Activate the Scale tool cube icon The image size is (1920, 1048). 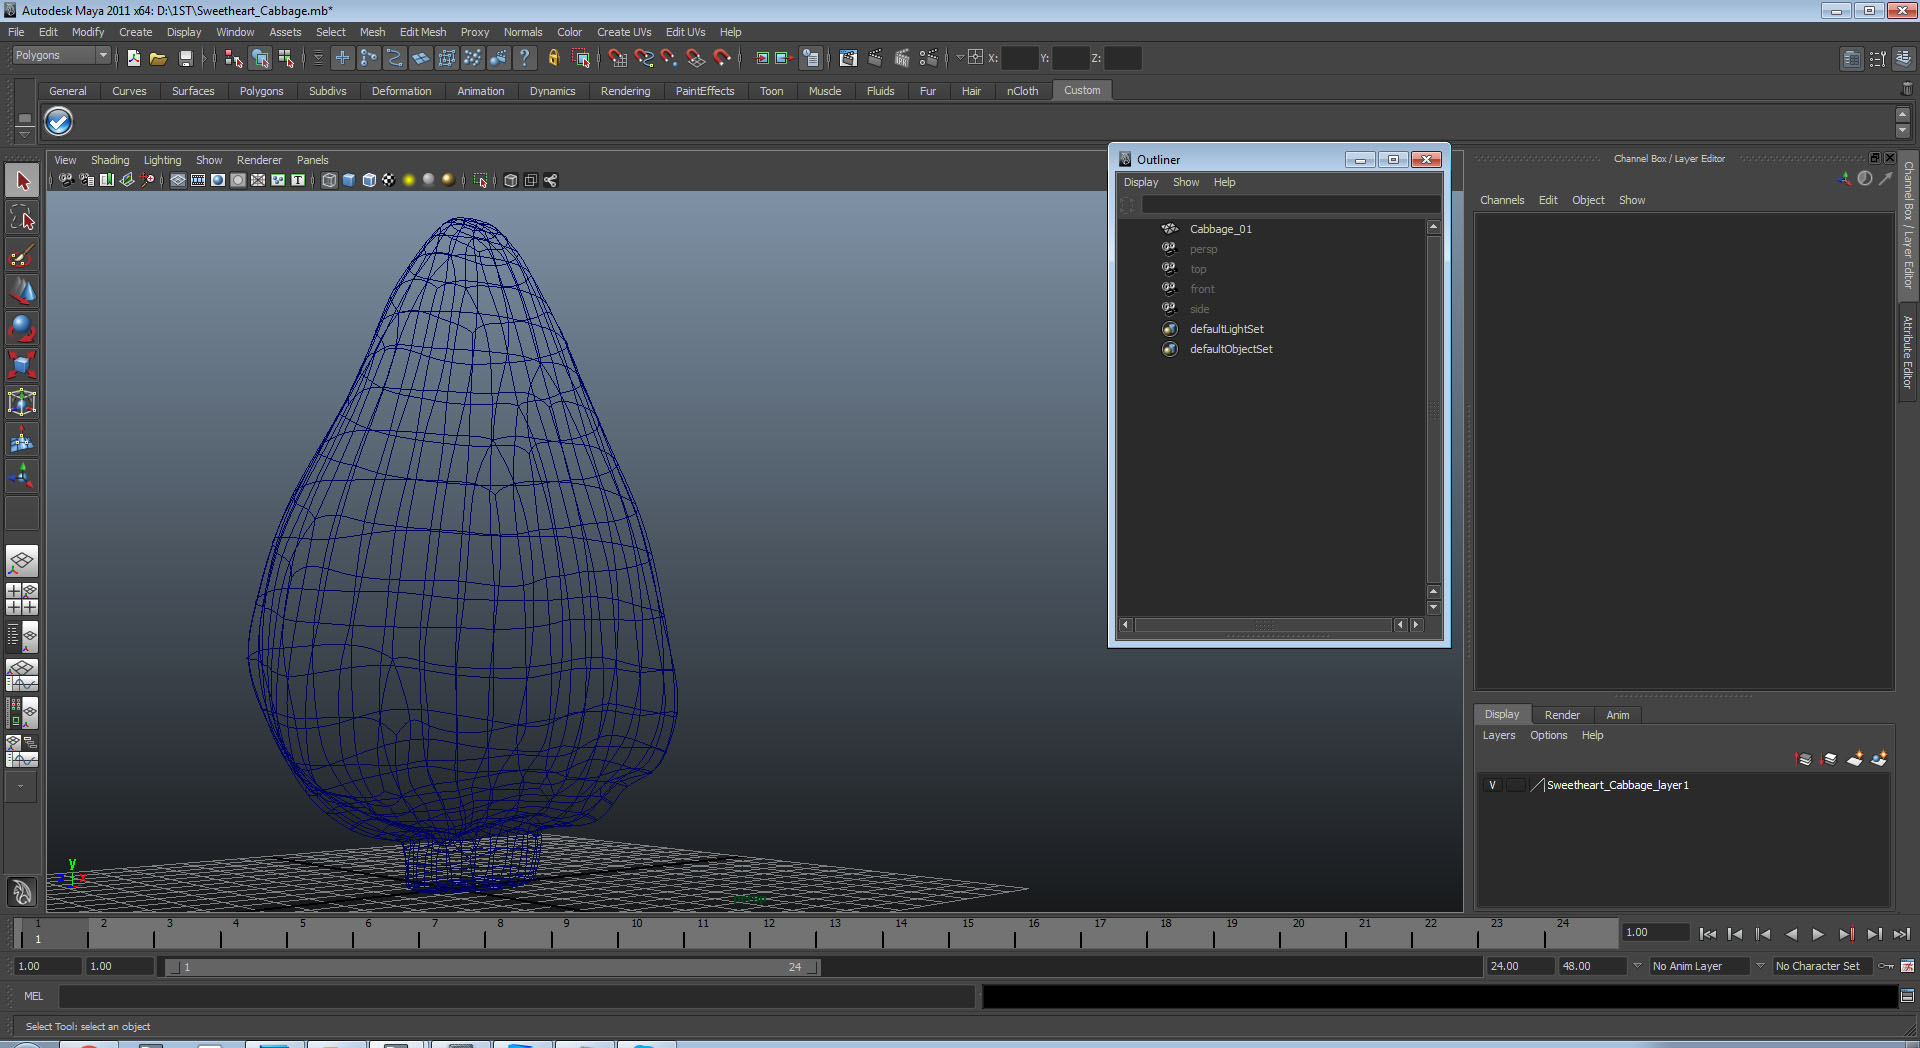click(x=22, y=365)
